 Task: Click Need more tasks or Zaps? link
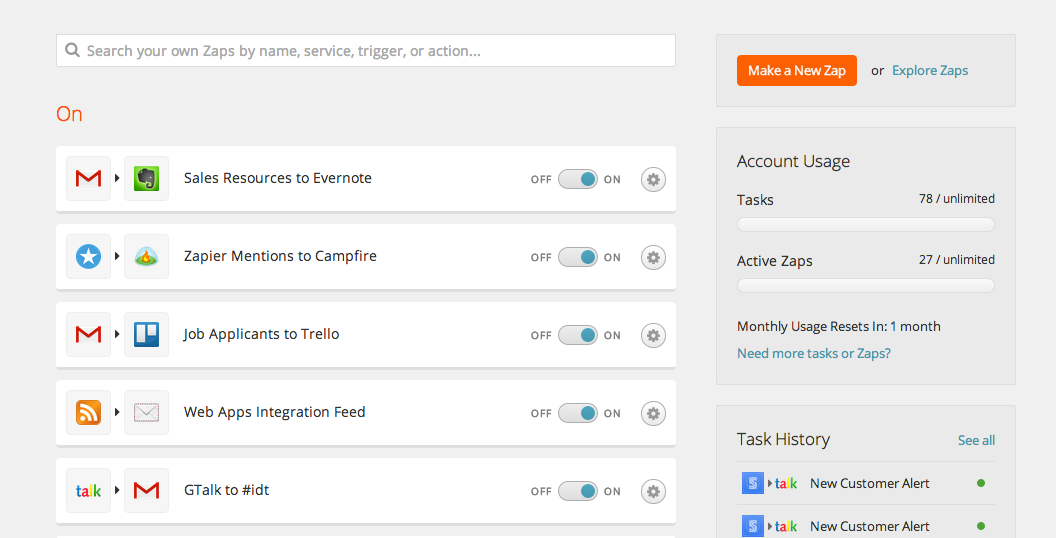pyautogui.click(x=814, y=354)
